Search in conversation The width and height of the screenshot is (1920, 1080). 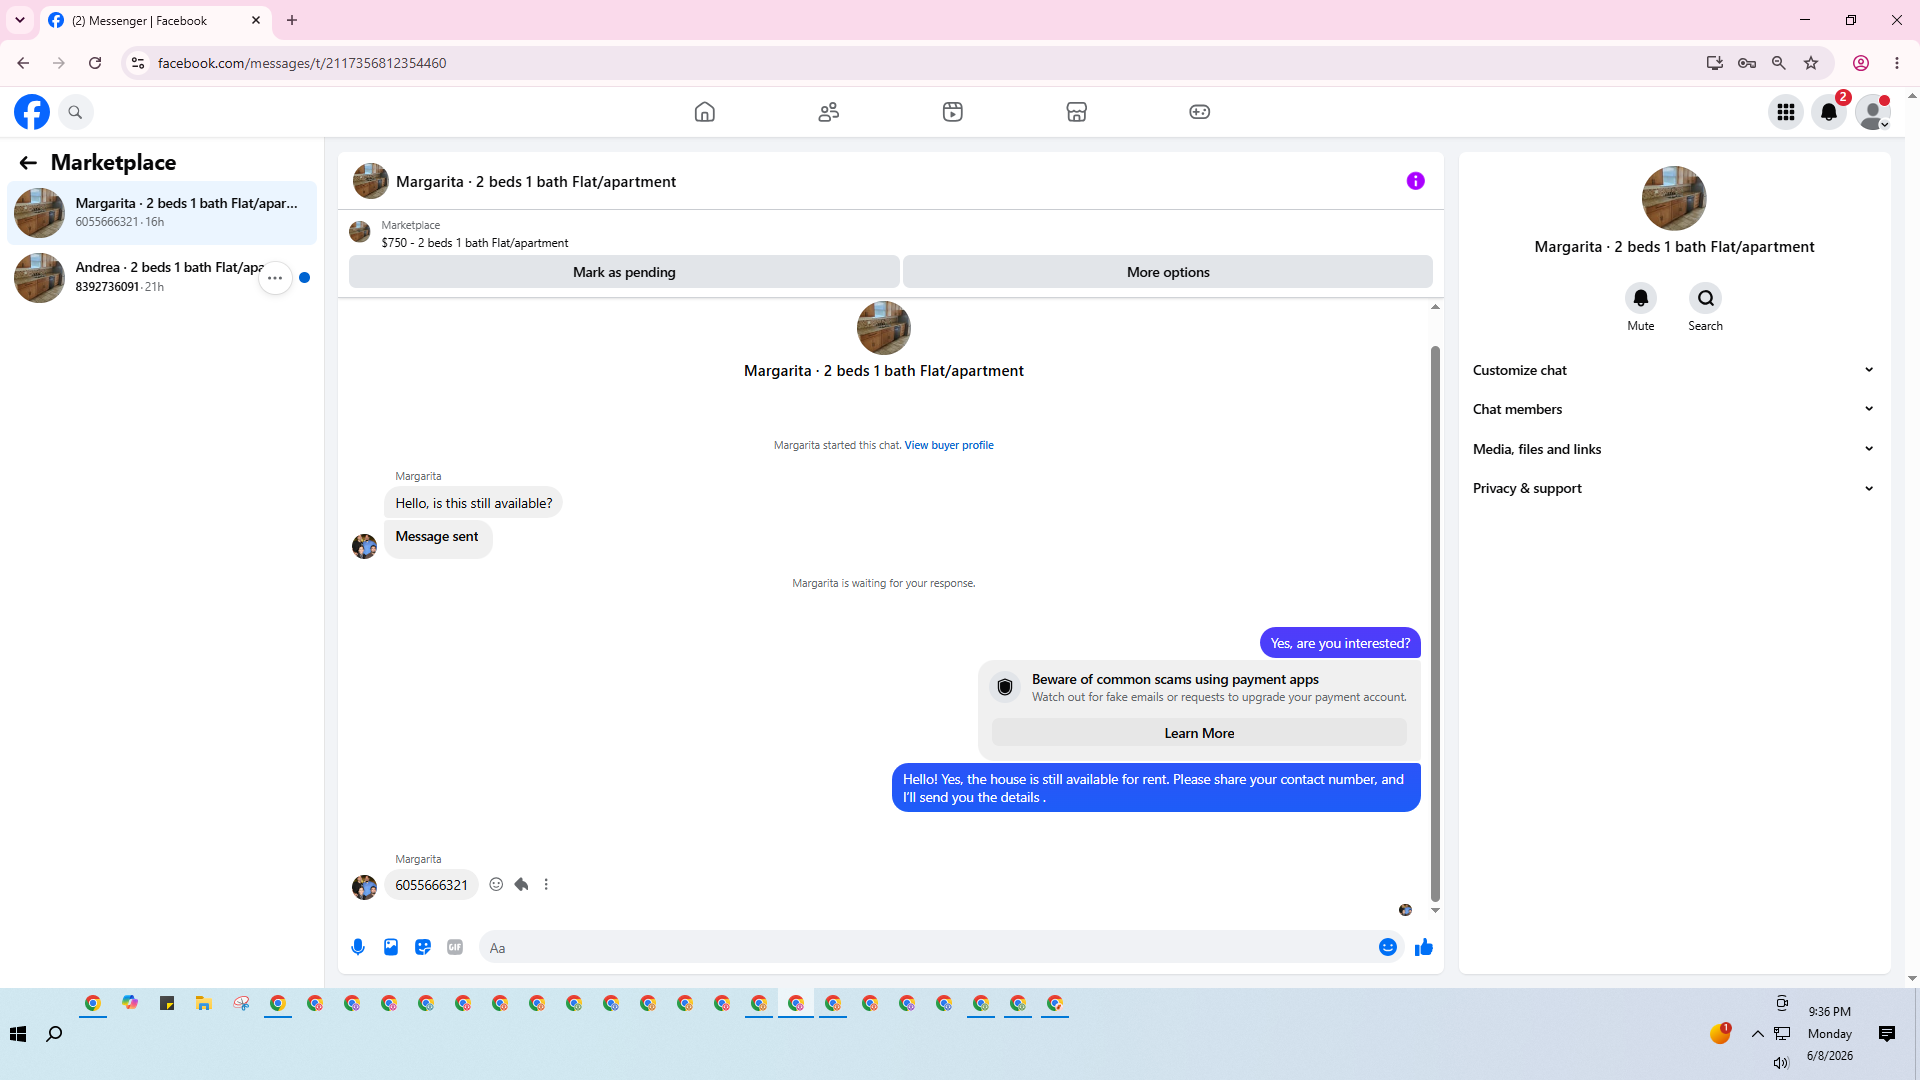(x=1706, y=298)
